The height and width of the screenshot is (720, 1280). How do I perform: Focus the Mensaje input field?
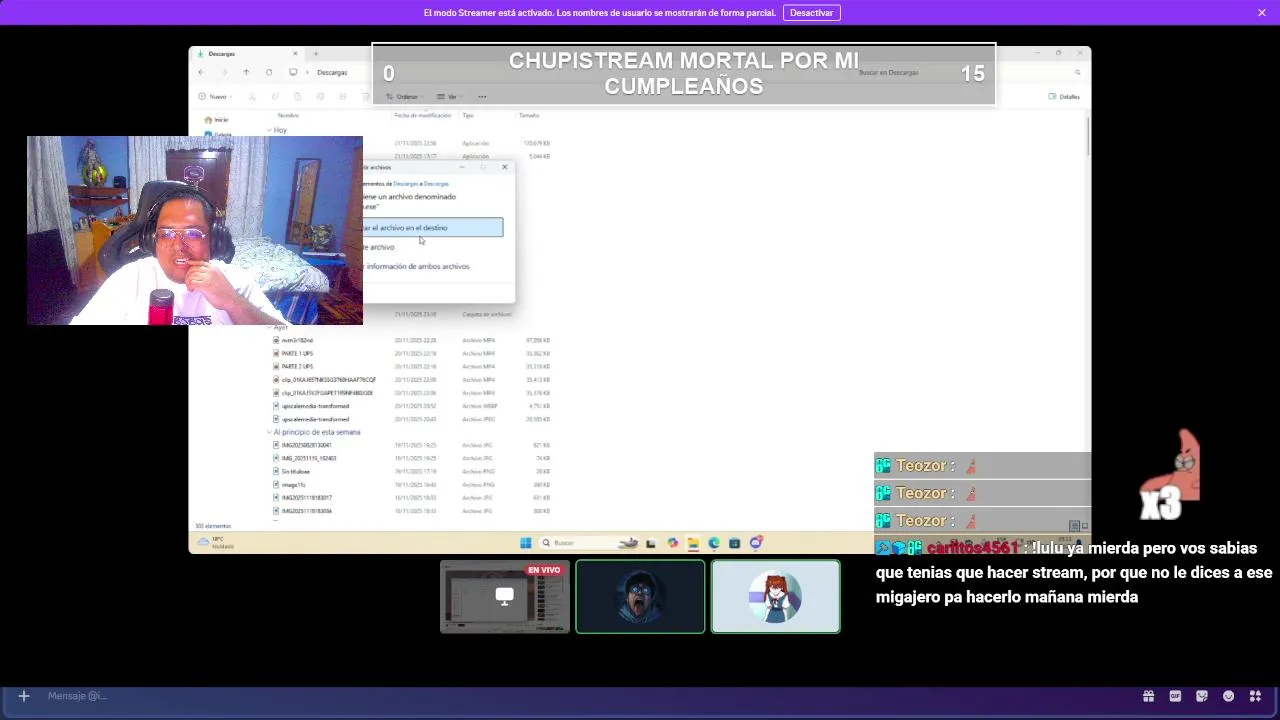580,696
